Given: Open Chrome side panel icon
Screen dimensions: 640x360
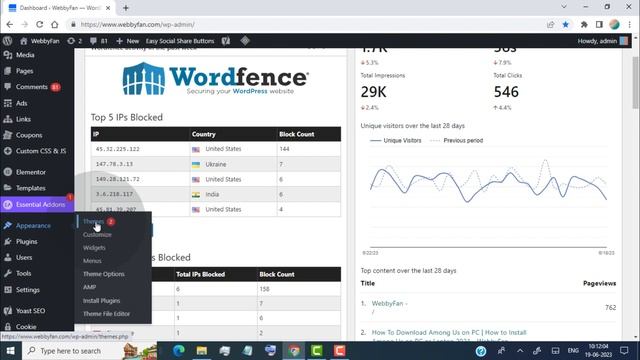Looking at the screenshot, I should pos(599,24).
